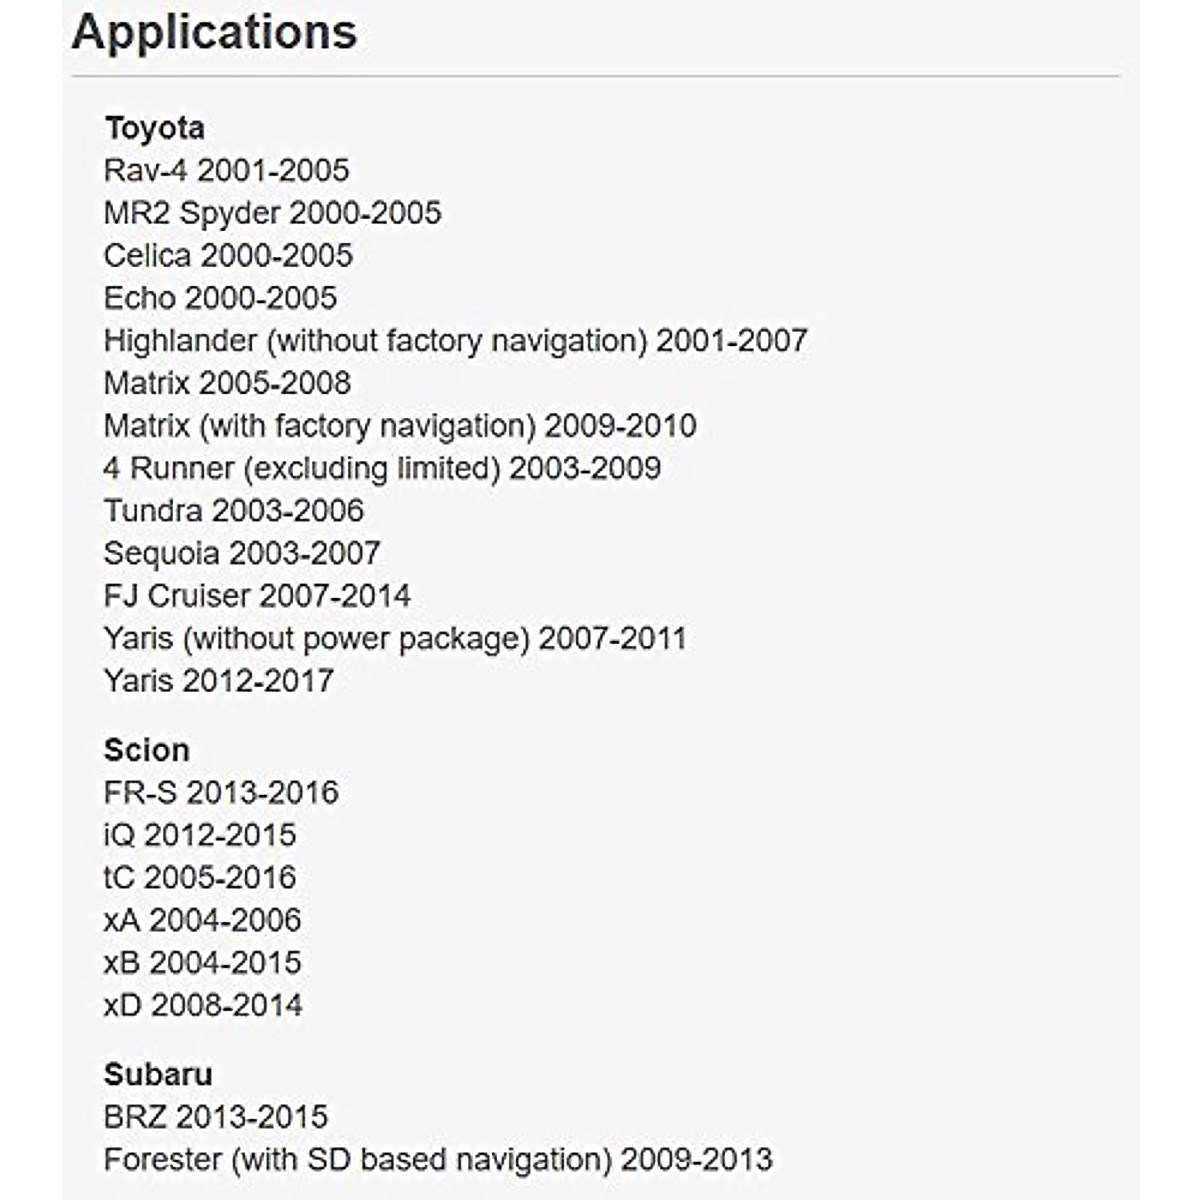Screen dimensions: 1200x1200
Task: Click the Tundra 2003-2006 entry
Action: [234, 511]
